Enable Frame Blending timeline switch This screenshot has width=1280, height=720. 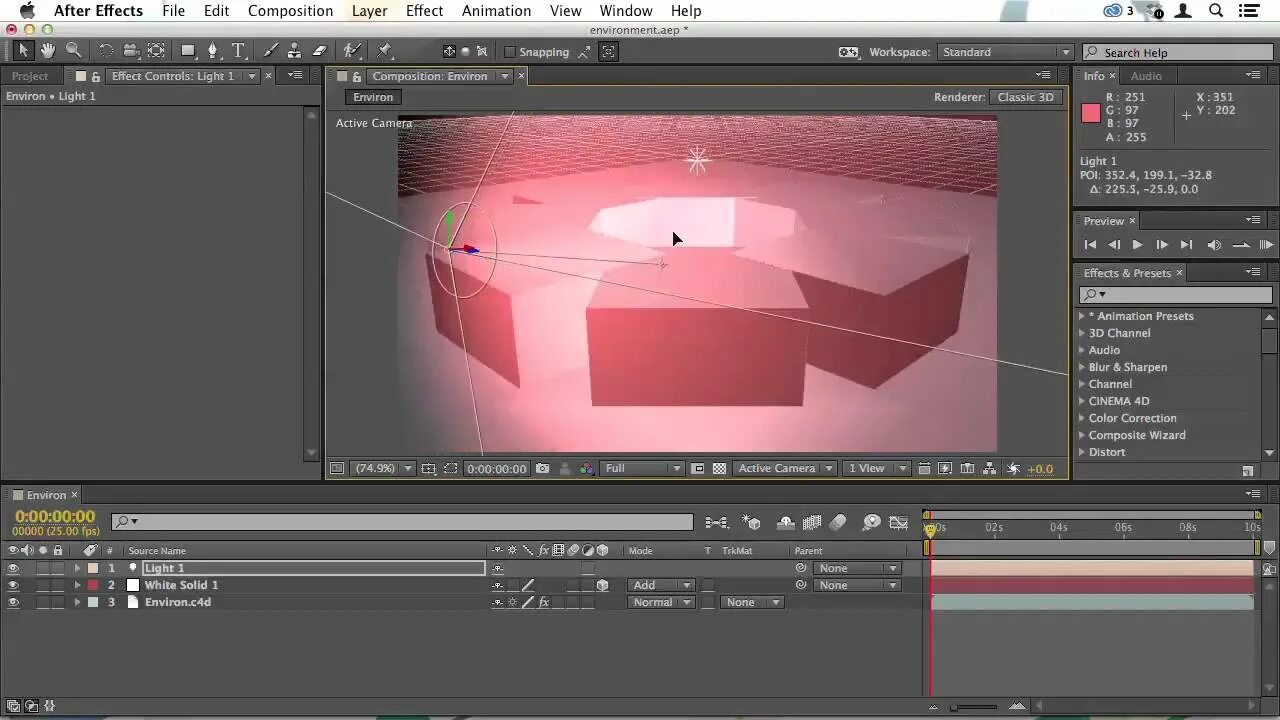pyautogui.click(x=811, y=522)
